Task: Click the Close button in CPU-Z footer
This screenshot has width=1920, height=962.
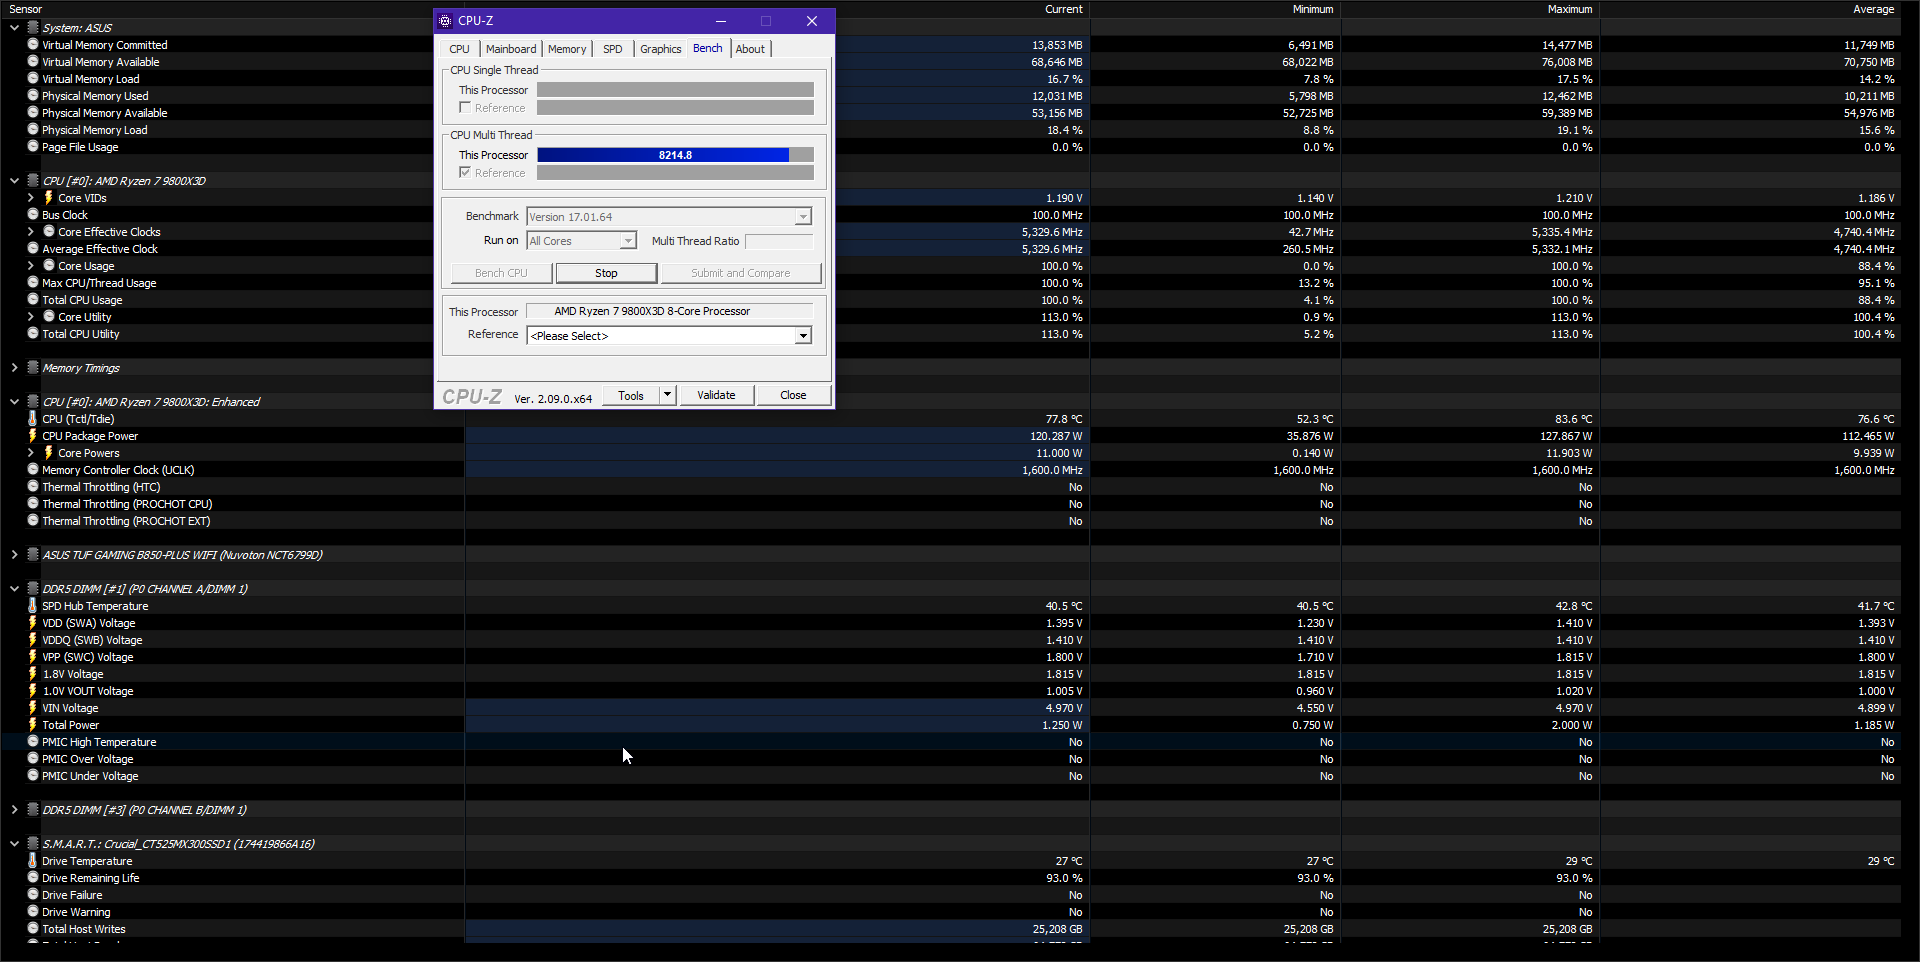Action: coord(793,395)
